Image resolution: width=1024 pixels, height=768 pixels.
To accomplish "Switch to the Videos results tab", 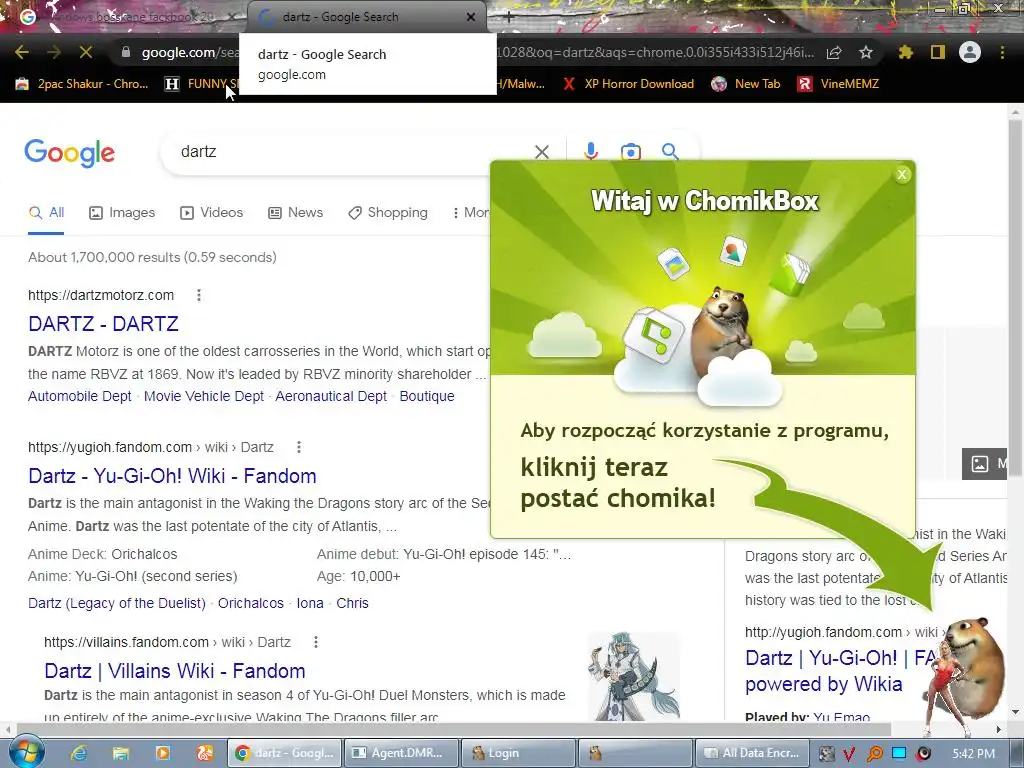I will [x=212, y=213].
